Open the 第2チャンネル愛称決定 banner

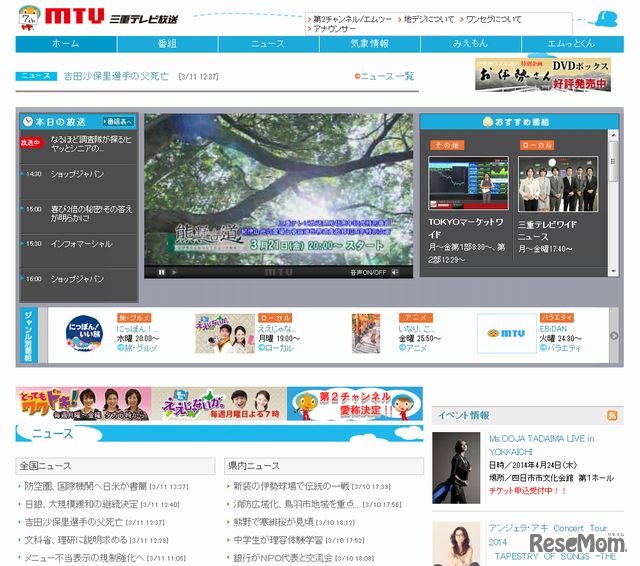point(355,404)
